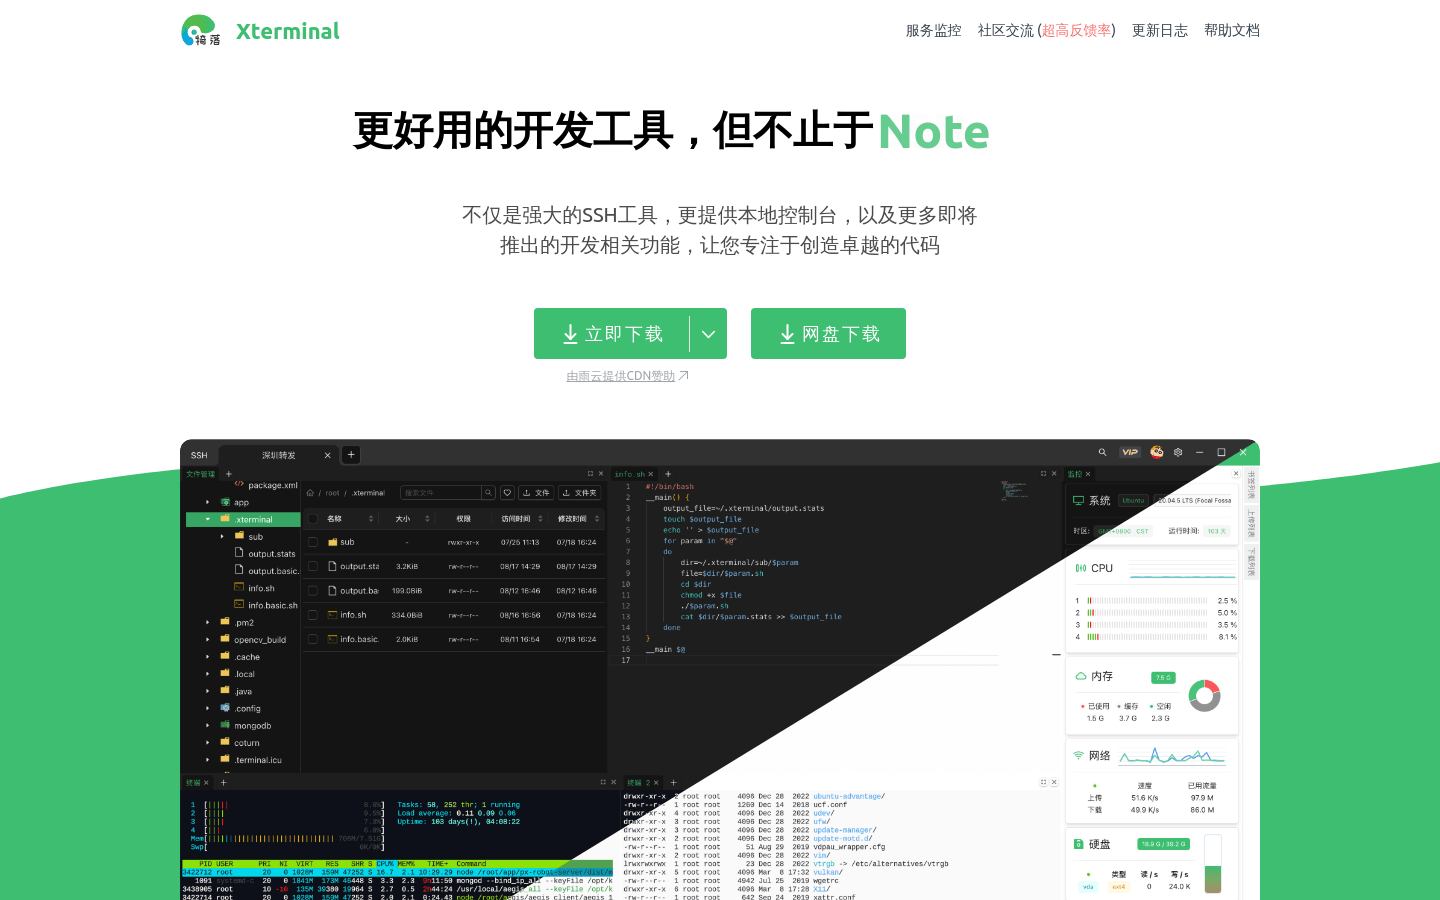Open the 立即下载 dropdown arrow
Viewport: 1440px width, 900px height.
point(708,334)
